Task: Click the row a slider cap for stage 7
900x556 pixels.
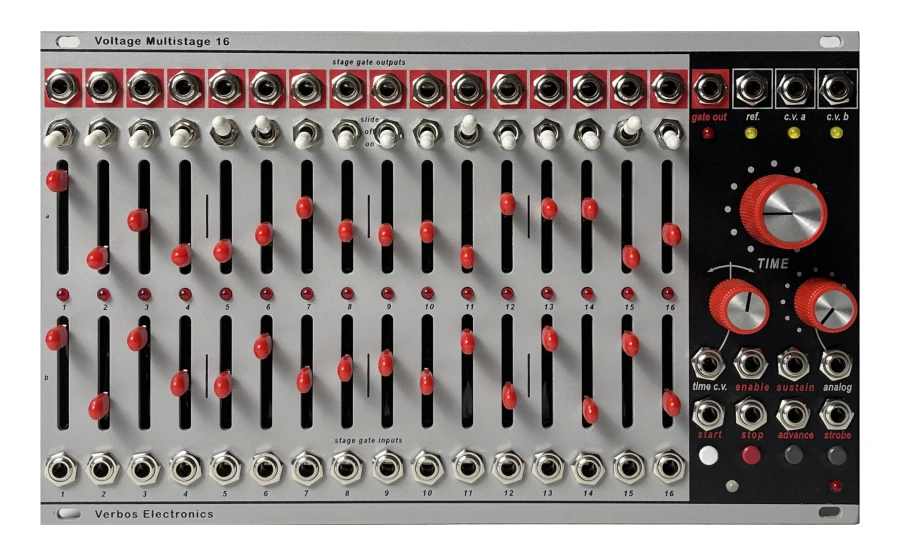Action: [304, 207]
